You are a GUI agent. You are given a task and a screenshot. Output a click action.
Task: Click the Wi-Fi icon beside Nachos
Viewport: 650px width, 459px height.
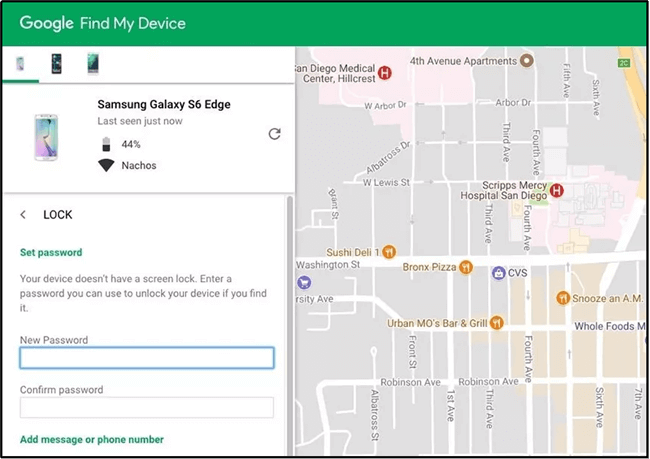pyautogui.click(x=106, y=166)
